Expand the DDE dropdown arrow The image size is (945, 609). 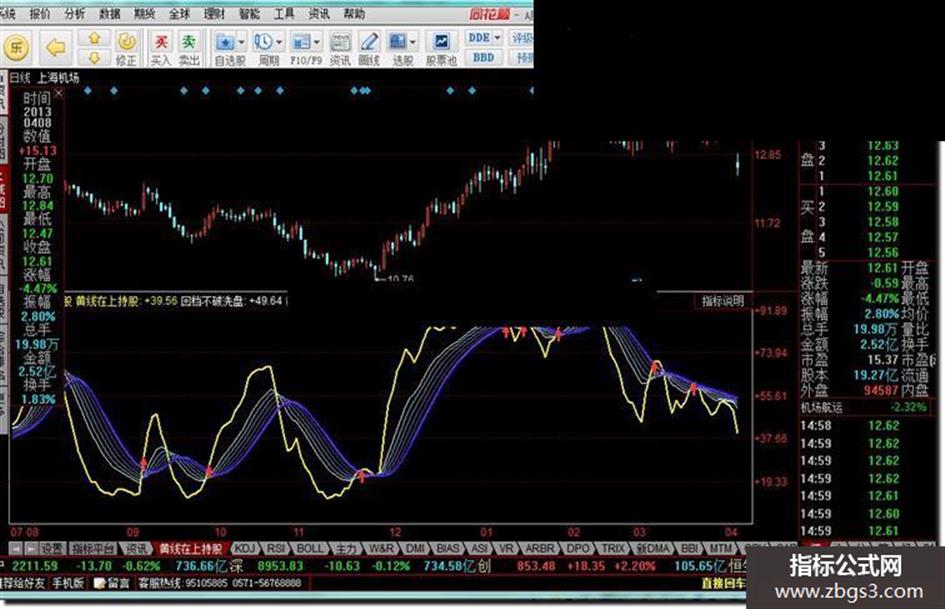click(x=498, y=37)
